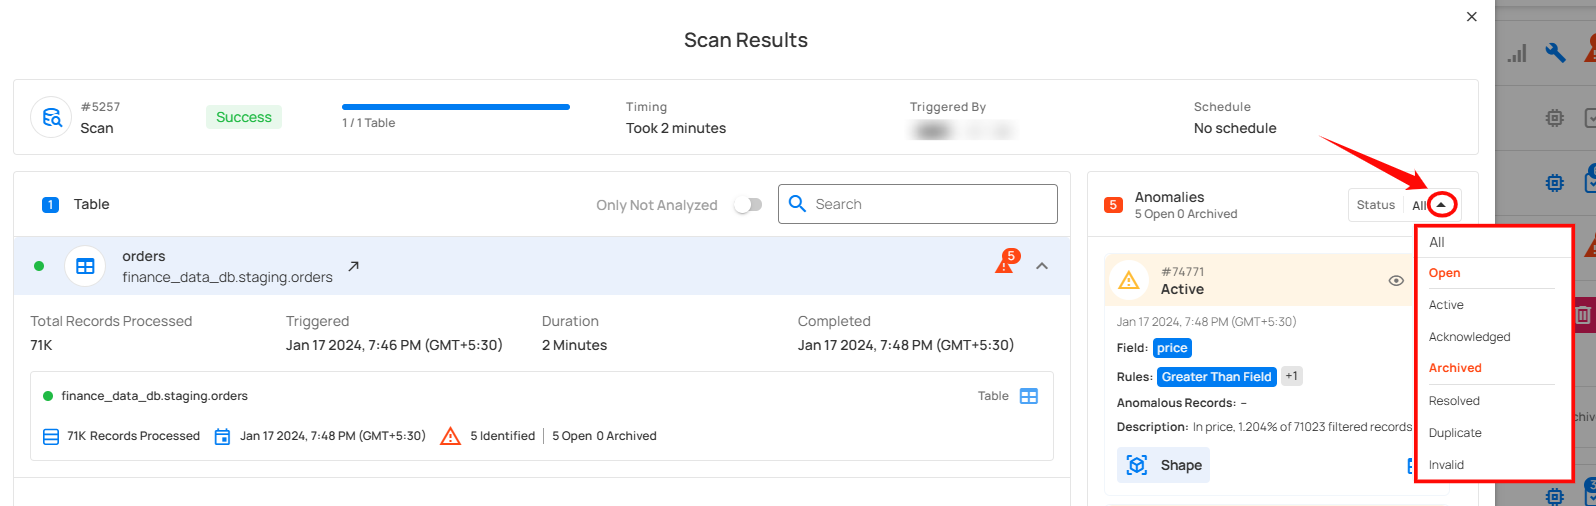
Task: Click the Shape anomaly type icon
Action: pos(1137,465)
